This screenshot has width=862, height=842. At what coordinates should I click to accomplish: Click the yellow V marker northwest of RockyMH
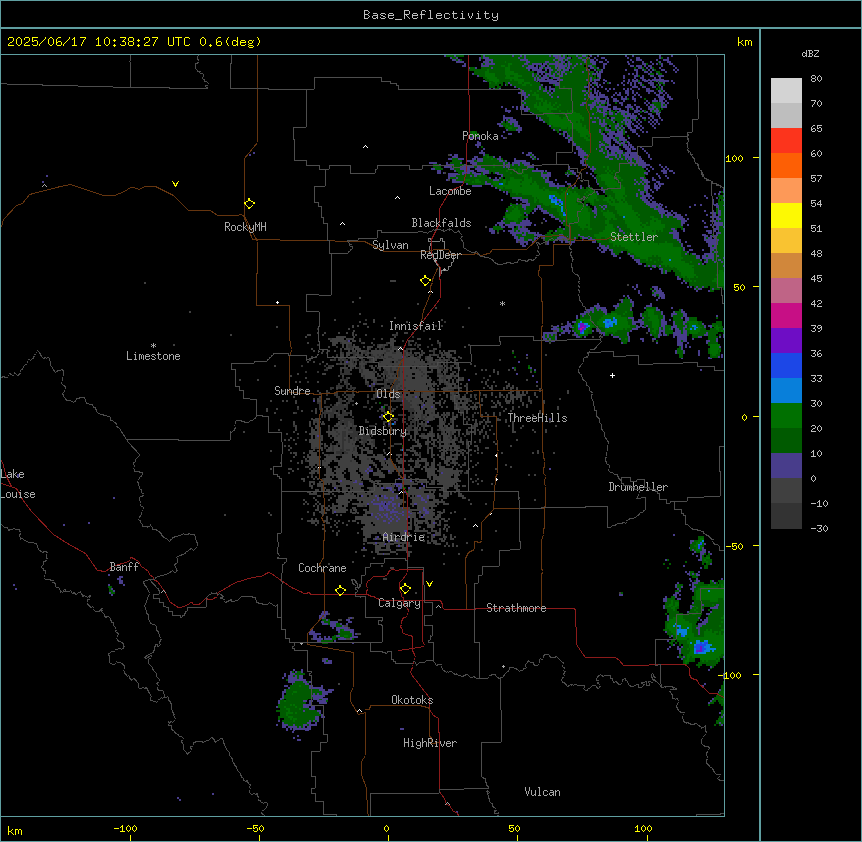click(x=175, y=184)
